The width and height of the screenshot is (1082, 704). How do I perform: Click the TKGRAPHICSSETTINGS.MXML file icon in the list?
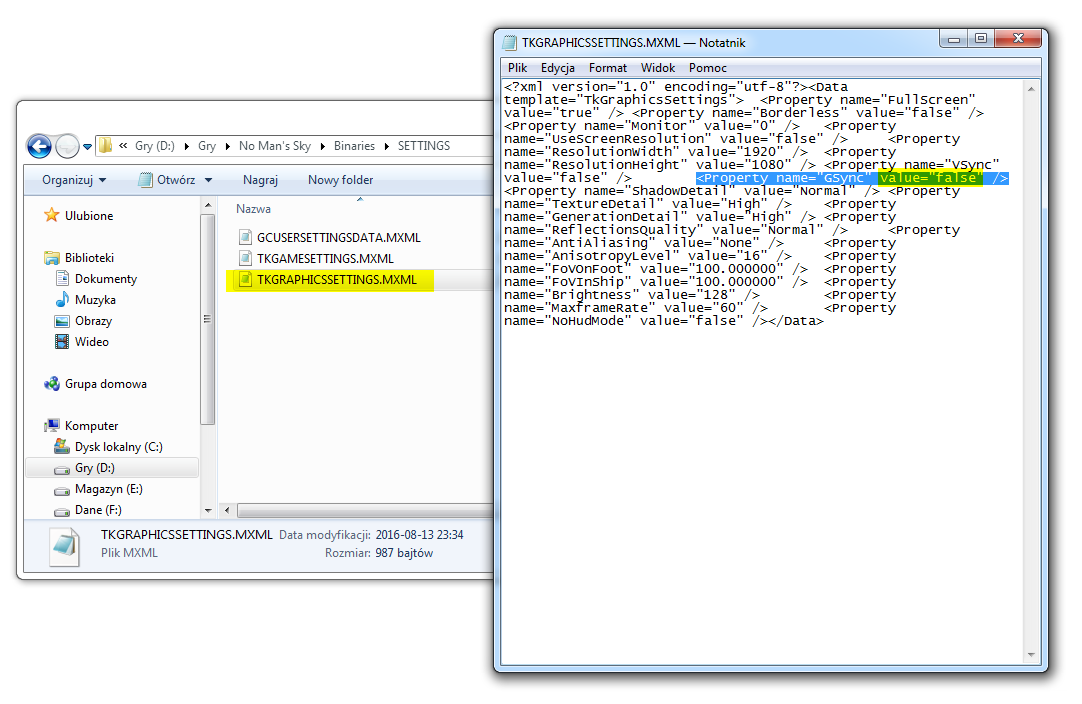coord(245,280)
